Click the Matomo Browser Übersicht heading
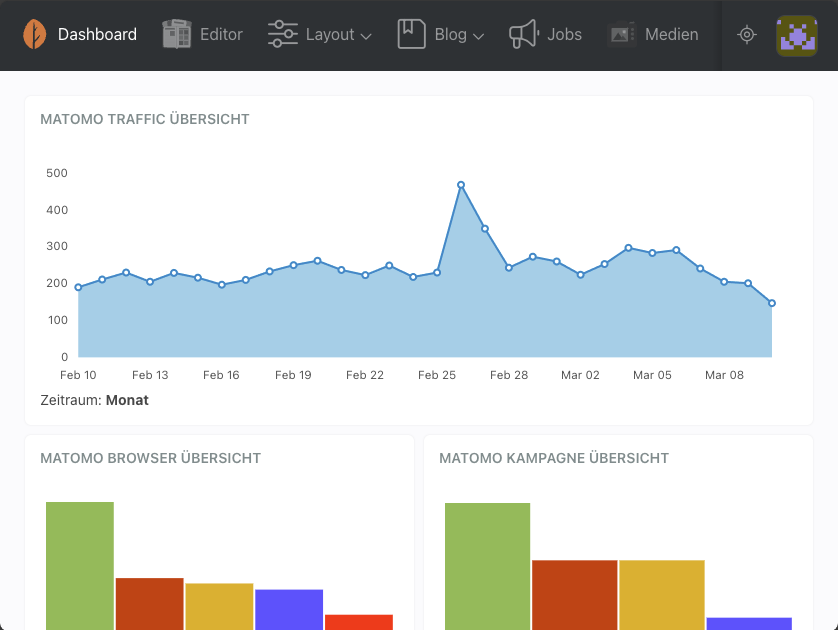The image size is (838, 630). [x=151, y=458]
